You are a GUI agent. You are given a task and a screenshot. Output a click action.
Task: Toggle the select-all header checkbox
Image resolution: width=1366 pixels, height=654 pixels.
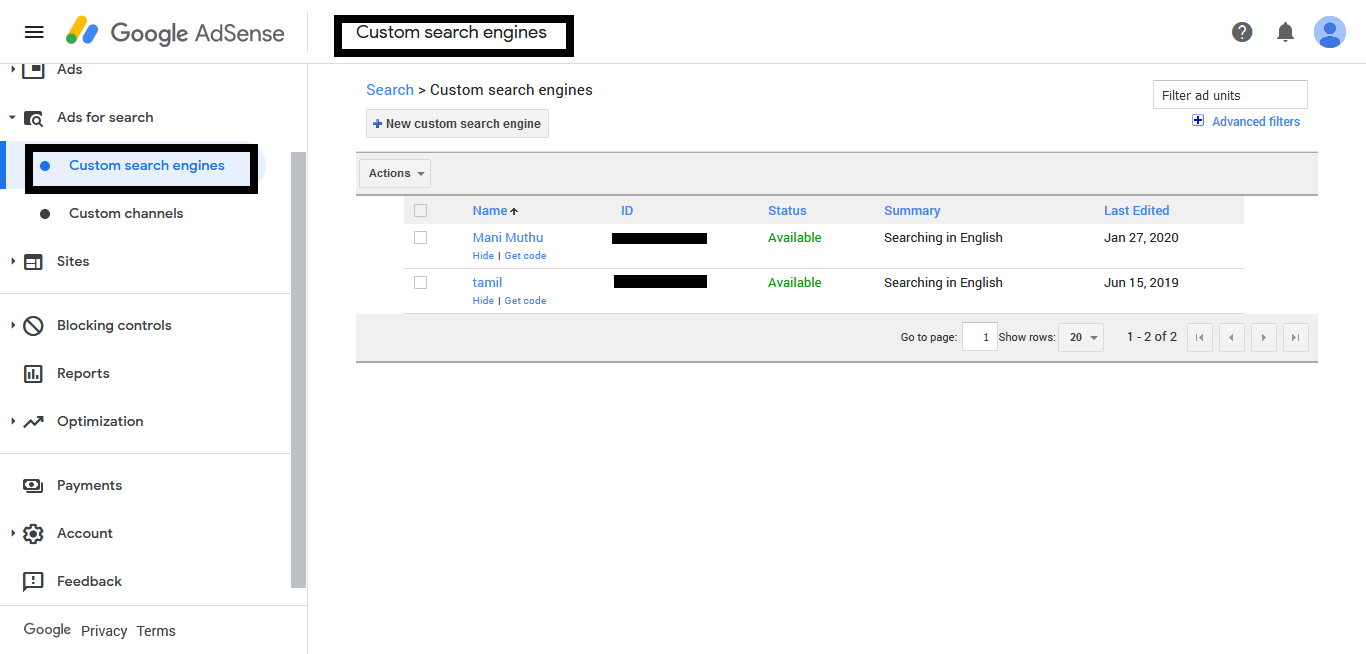[x=420, y=211]
